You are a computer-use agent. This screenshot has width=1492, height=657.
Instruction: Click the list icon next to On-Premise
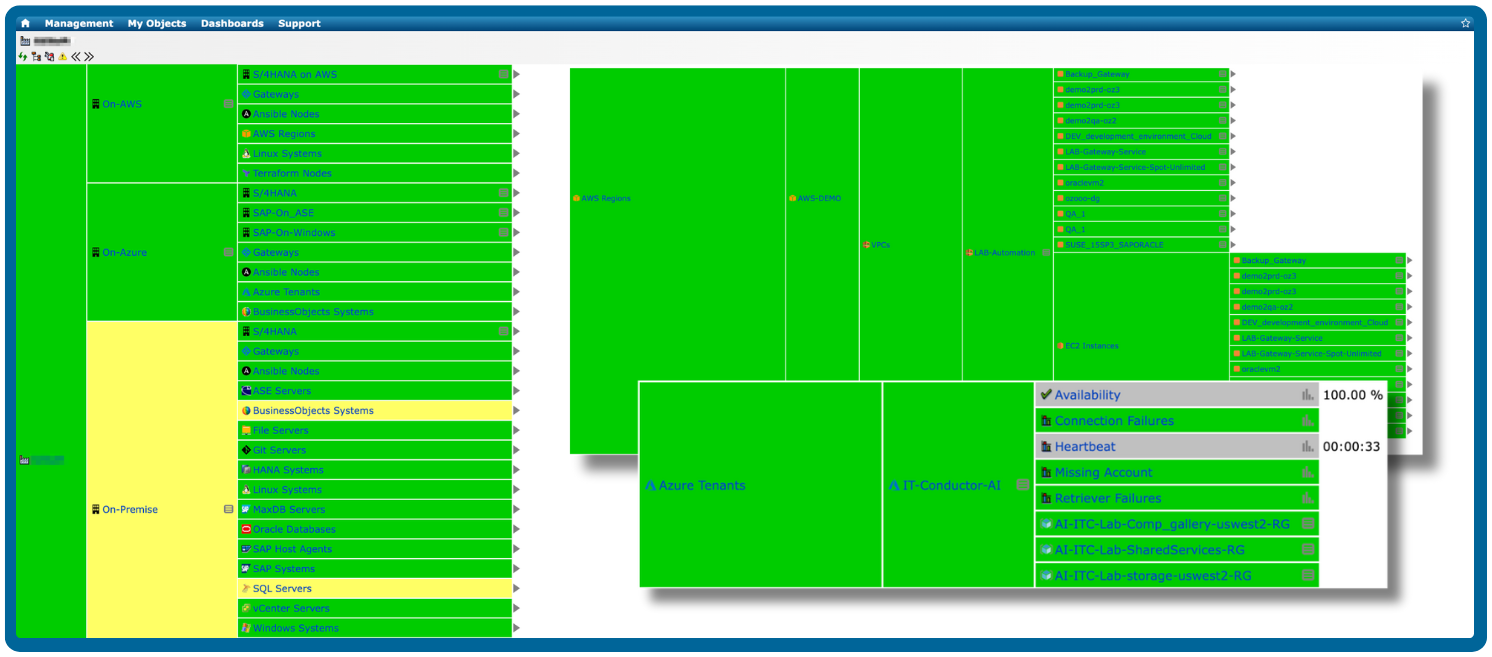click(228, 509)
